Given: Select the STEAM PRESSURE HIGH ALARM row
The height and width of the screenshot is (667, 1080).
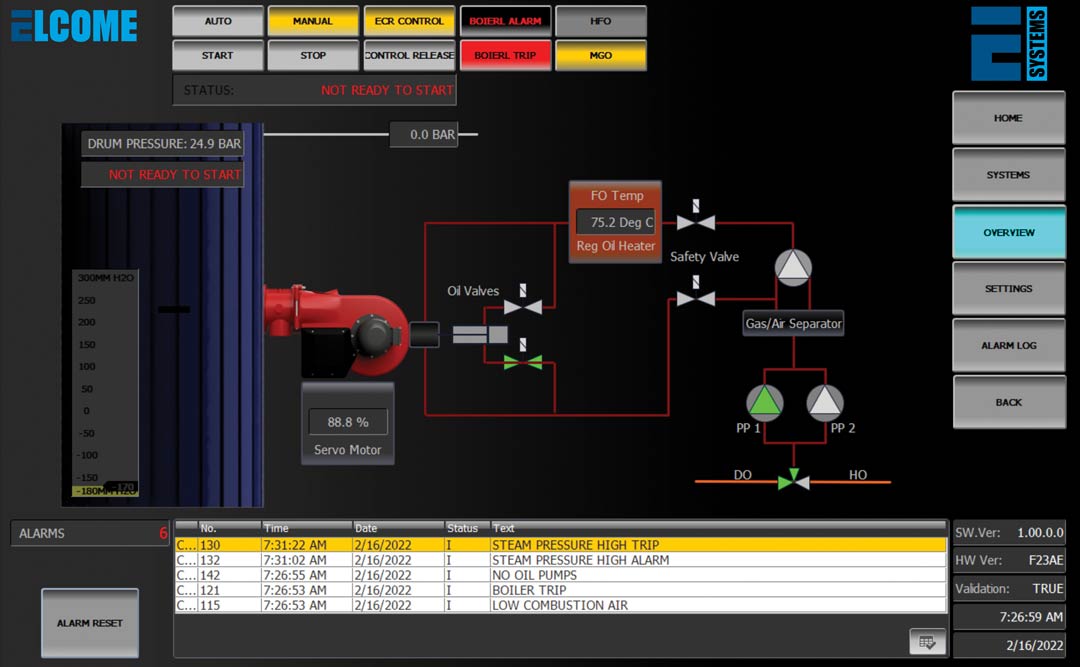Looking at the screenshot, I should pos(561,560).
